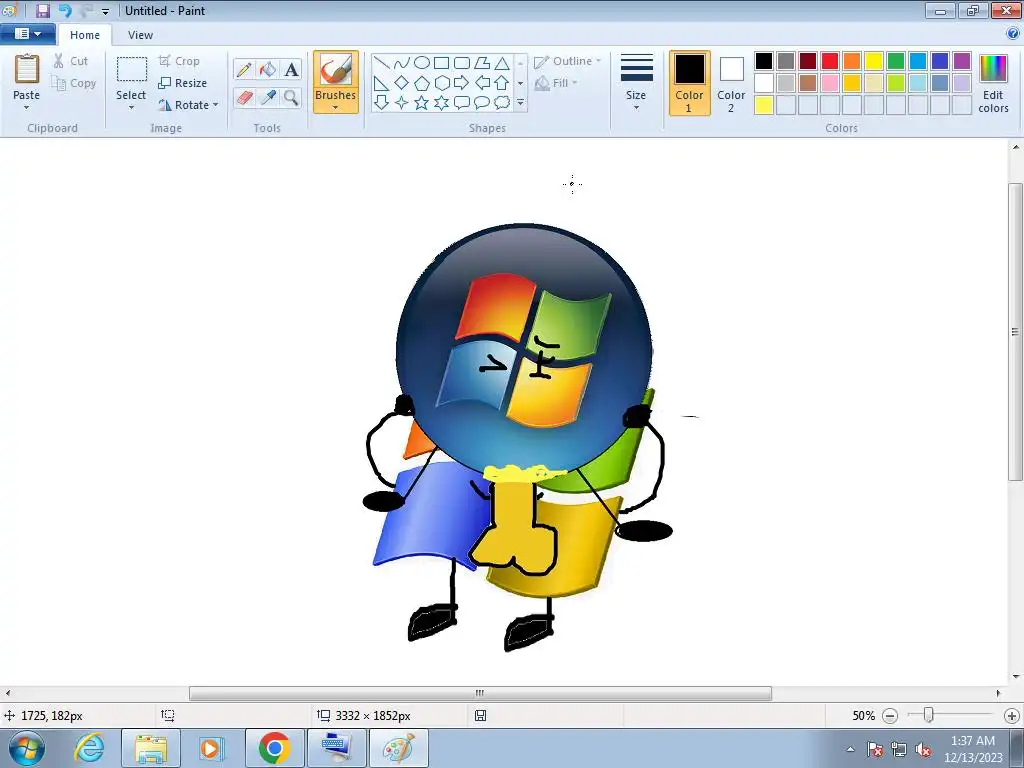Choose the Six-point star shape

(441, 103)
